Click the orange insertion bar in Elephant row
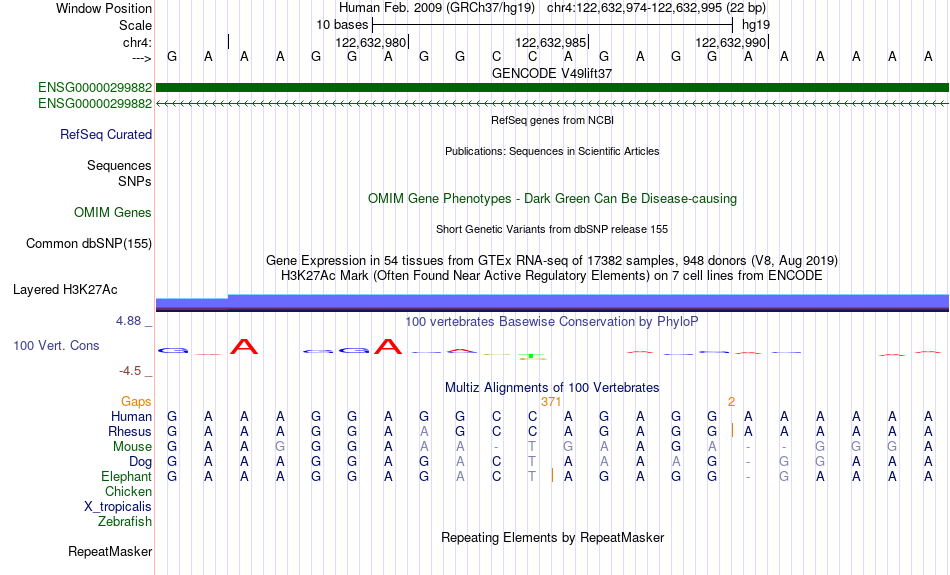This screenshot has width=950, height=575. click(x=553, y=476)
